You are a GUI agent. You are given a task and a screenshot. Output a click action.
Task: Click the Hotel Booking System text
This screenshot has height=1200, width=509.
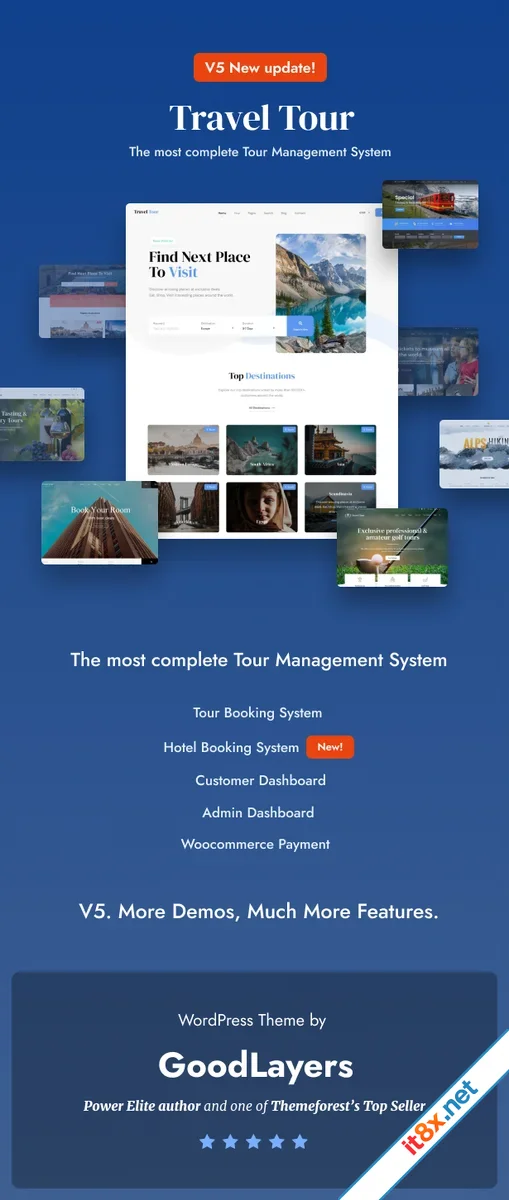point(231,747)
